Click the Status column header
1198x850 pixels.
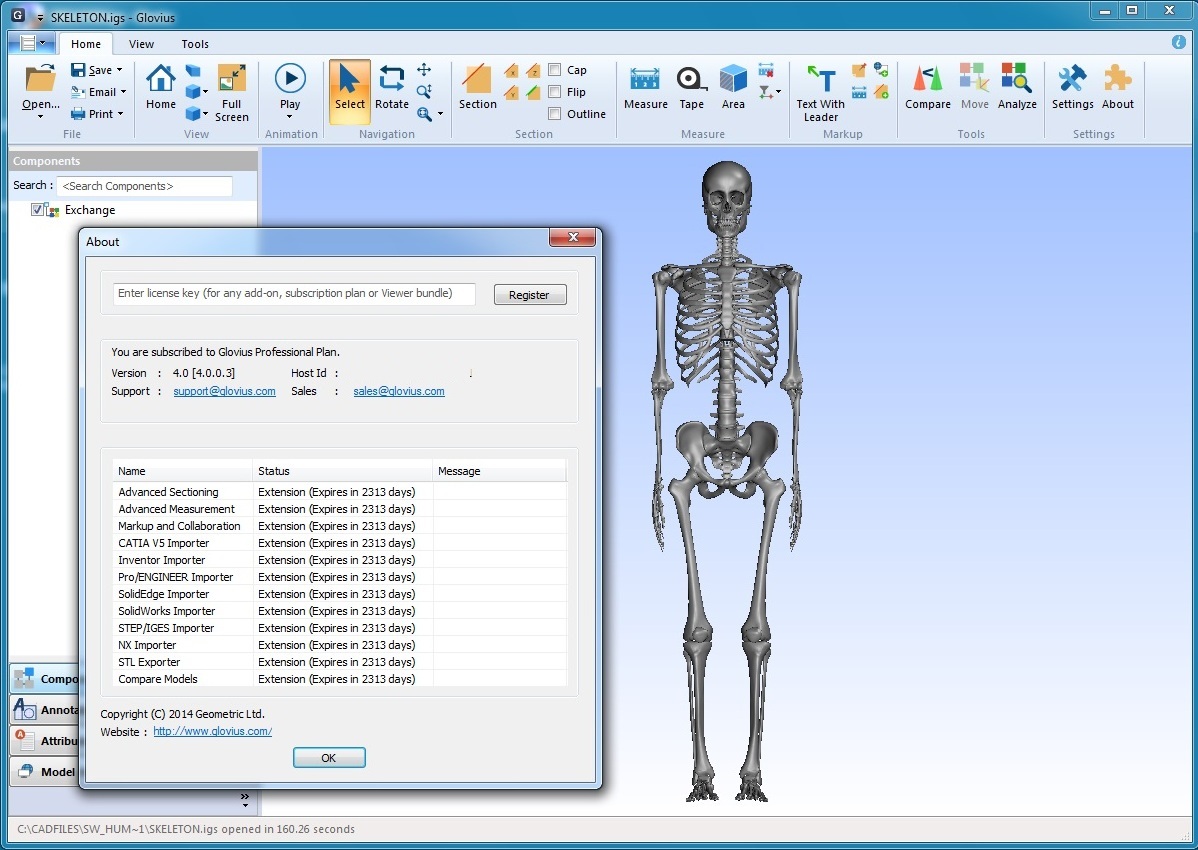[x=342, y=471]
